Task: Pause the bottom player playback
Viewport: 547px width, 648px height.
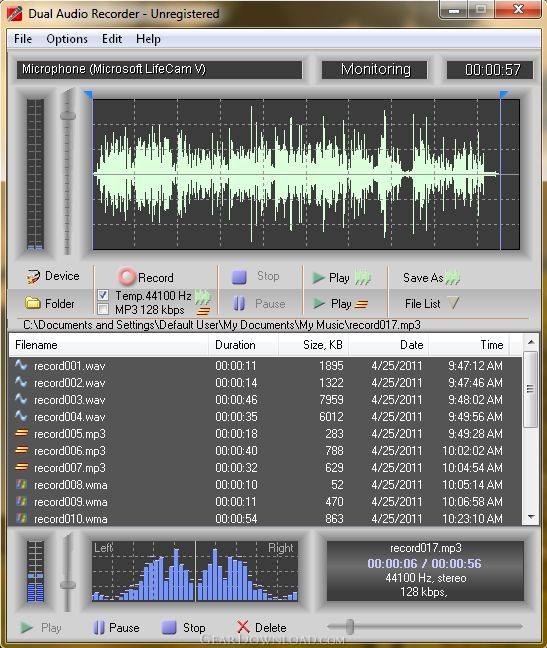Action: (116, 627)
